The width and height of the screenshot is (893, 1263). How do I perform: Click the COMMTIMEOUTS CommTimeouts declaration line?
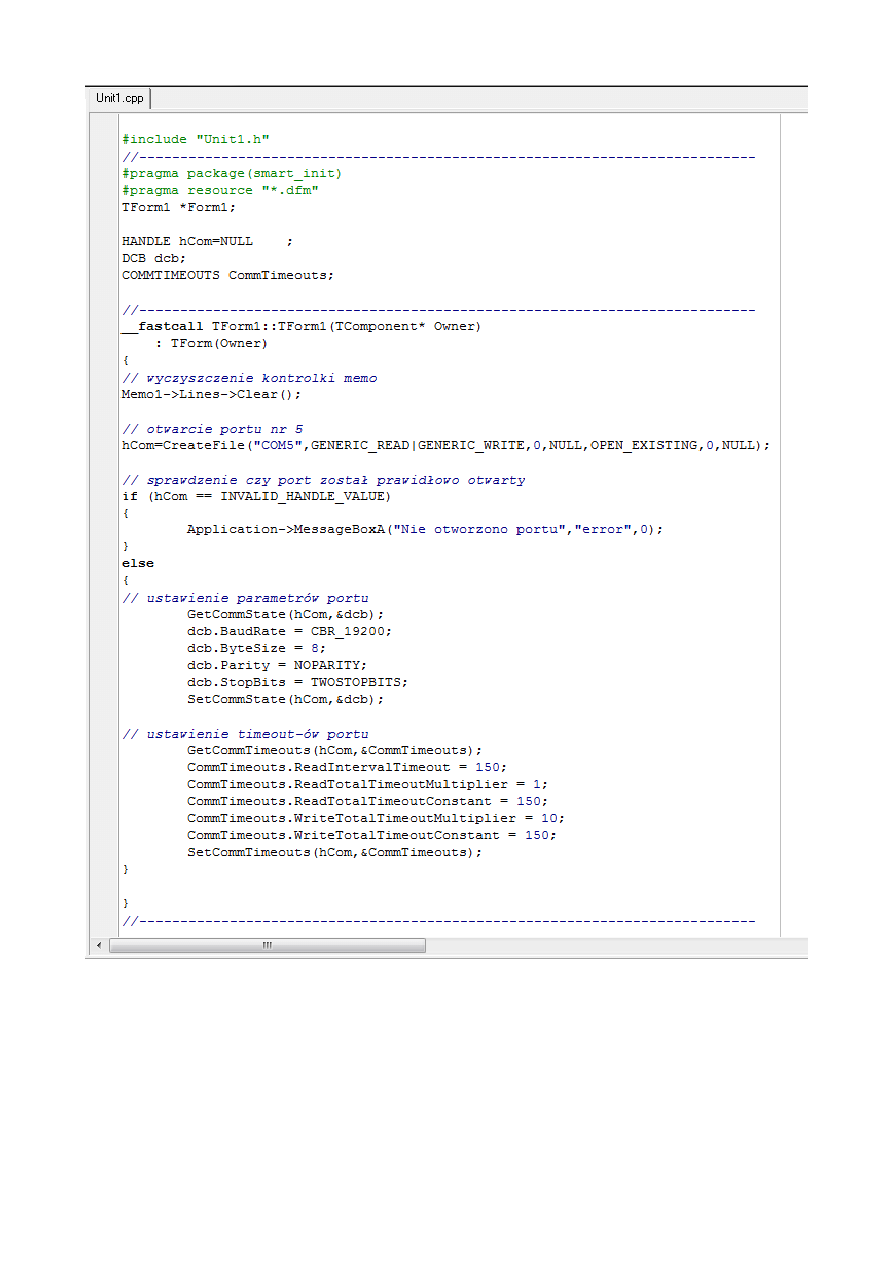coord(228,275)
